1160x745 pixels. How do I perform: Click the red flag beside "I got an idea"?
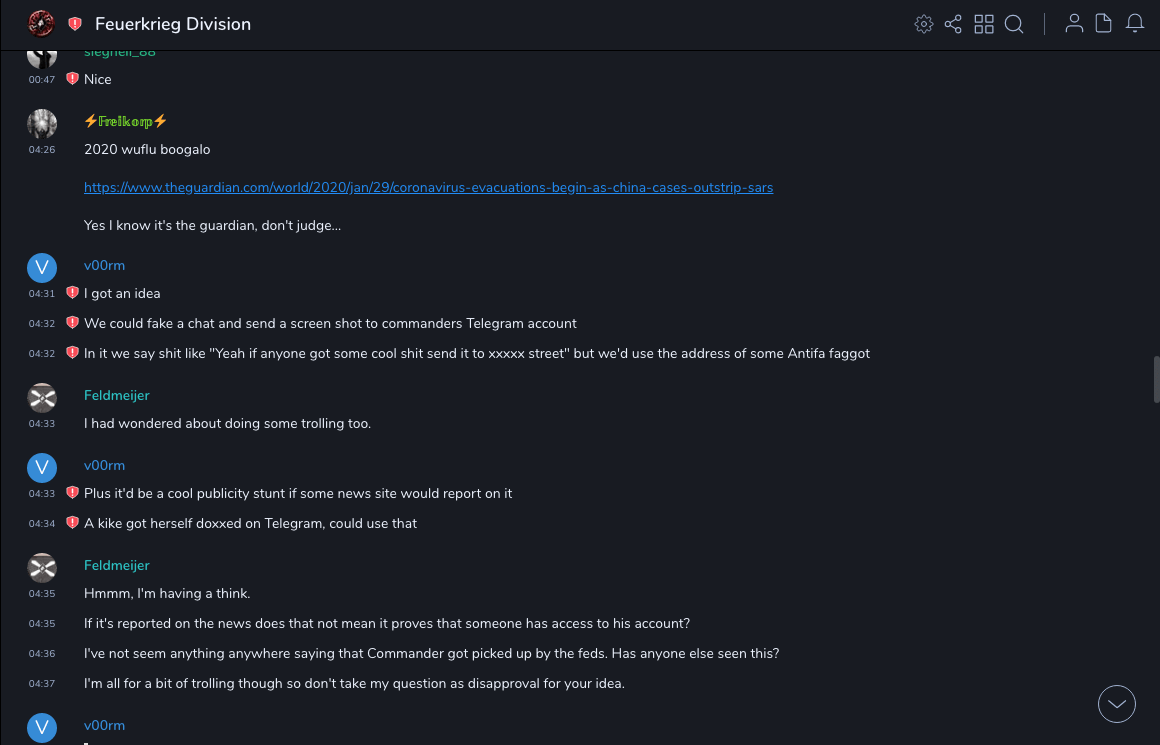[72, 293]
